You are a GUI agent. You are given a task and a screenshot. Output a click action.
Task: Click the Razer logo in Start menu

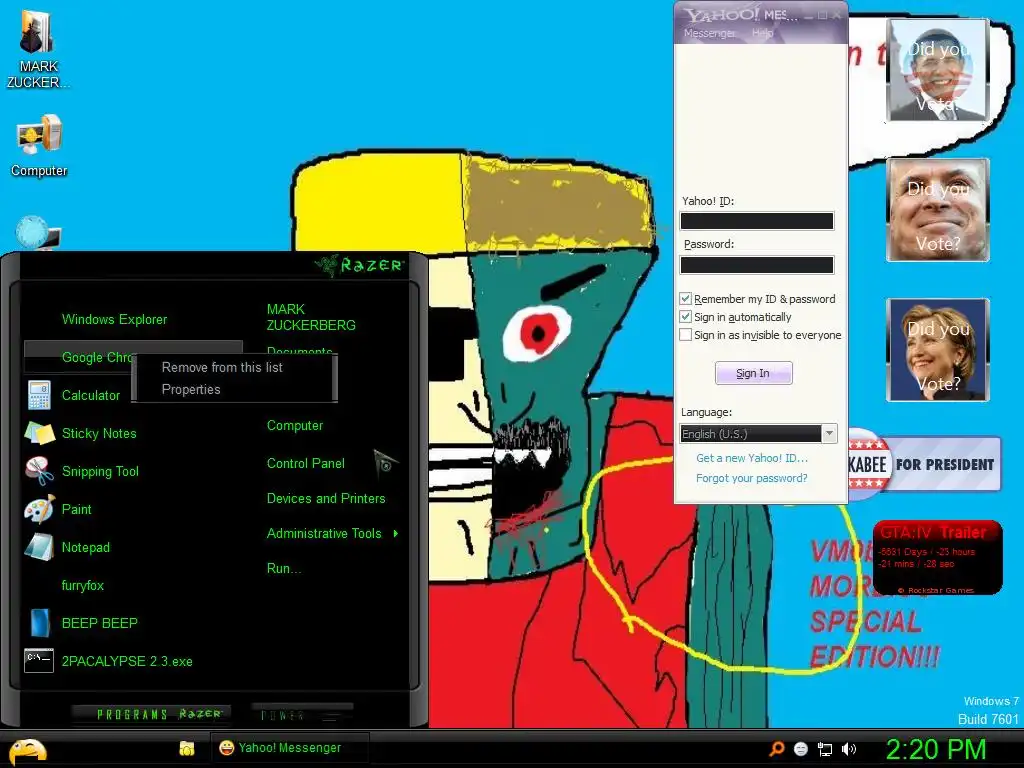click(x=359, y=264)
